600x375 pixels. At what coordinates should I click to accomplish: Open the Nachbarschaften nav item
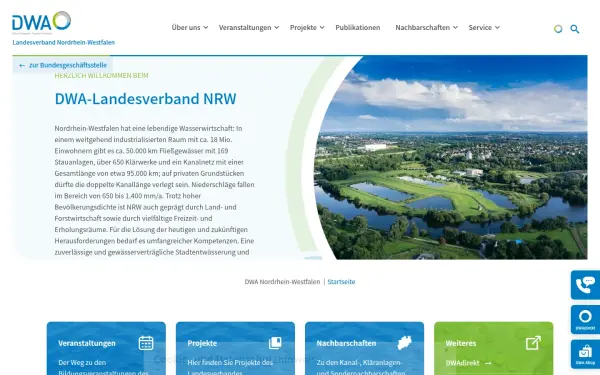tap(422, 28)
